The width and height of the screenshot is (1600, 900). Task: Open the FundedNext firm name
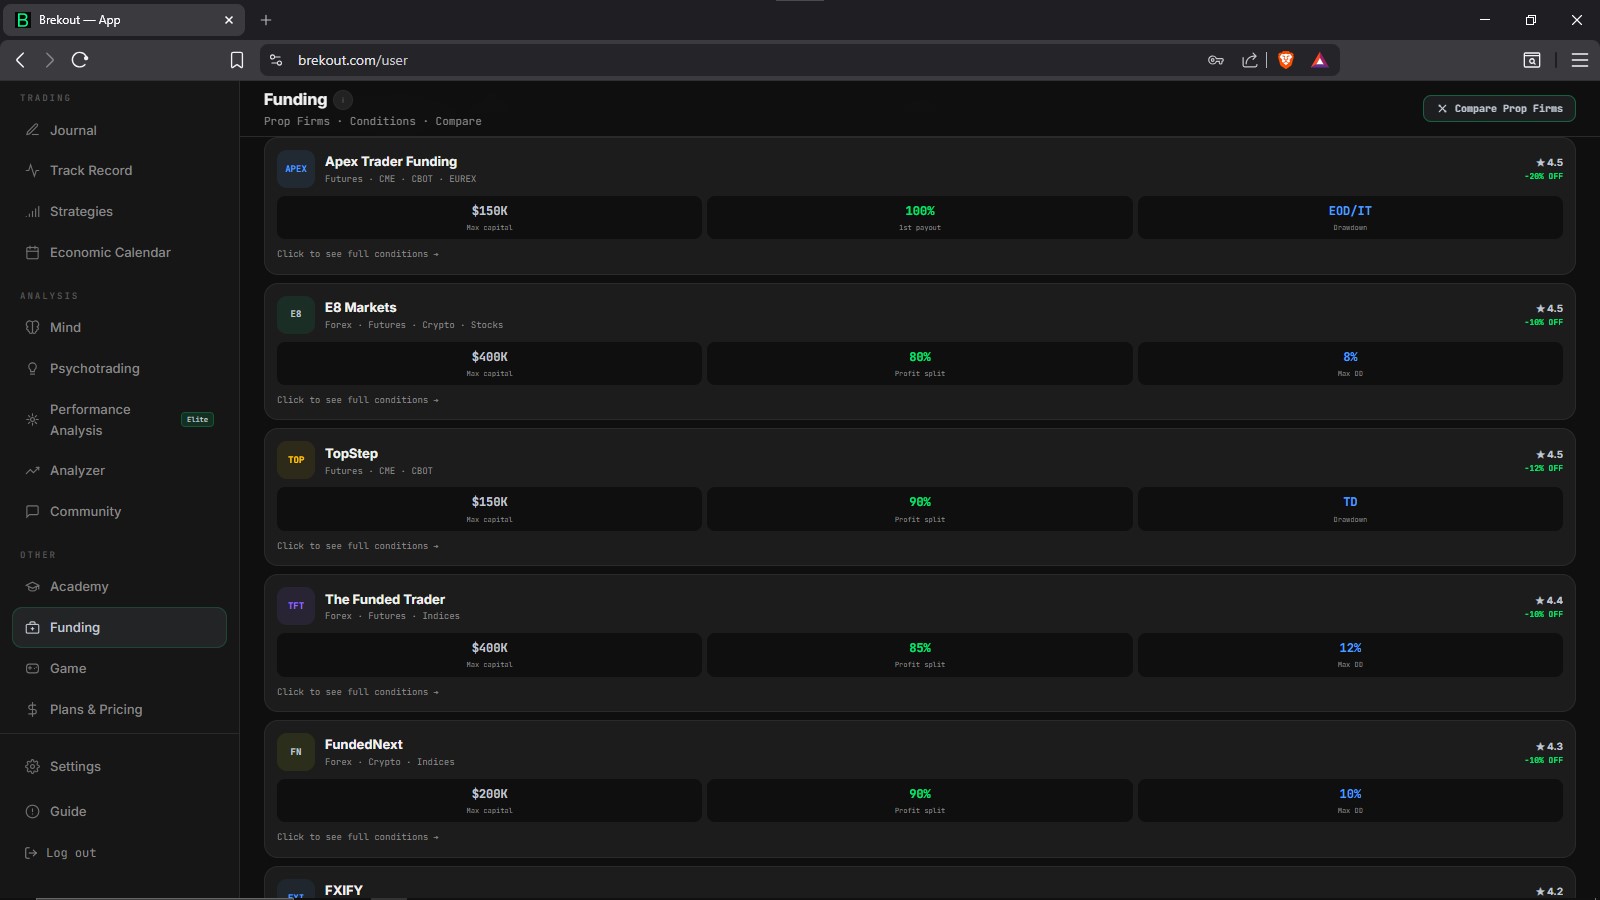click(x=364, y=744)
